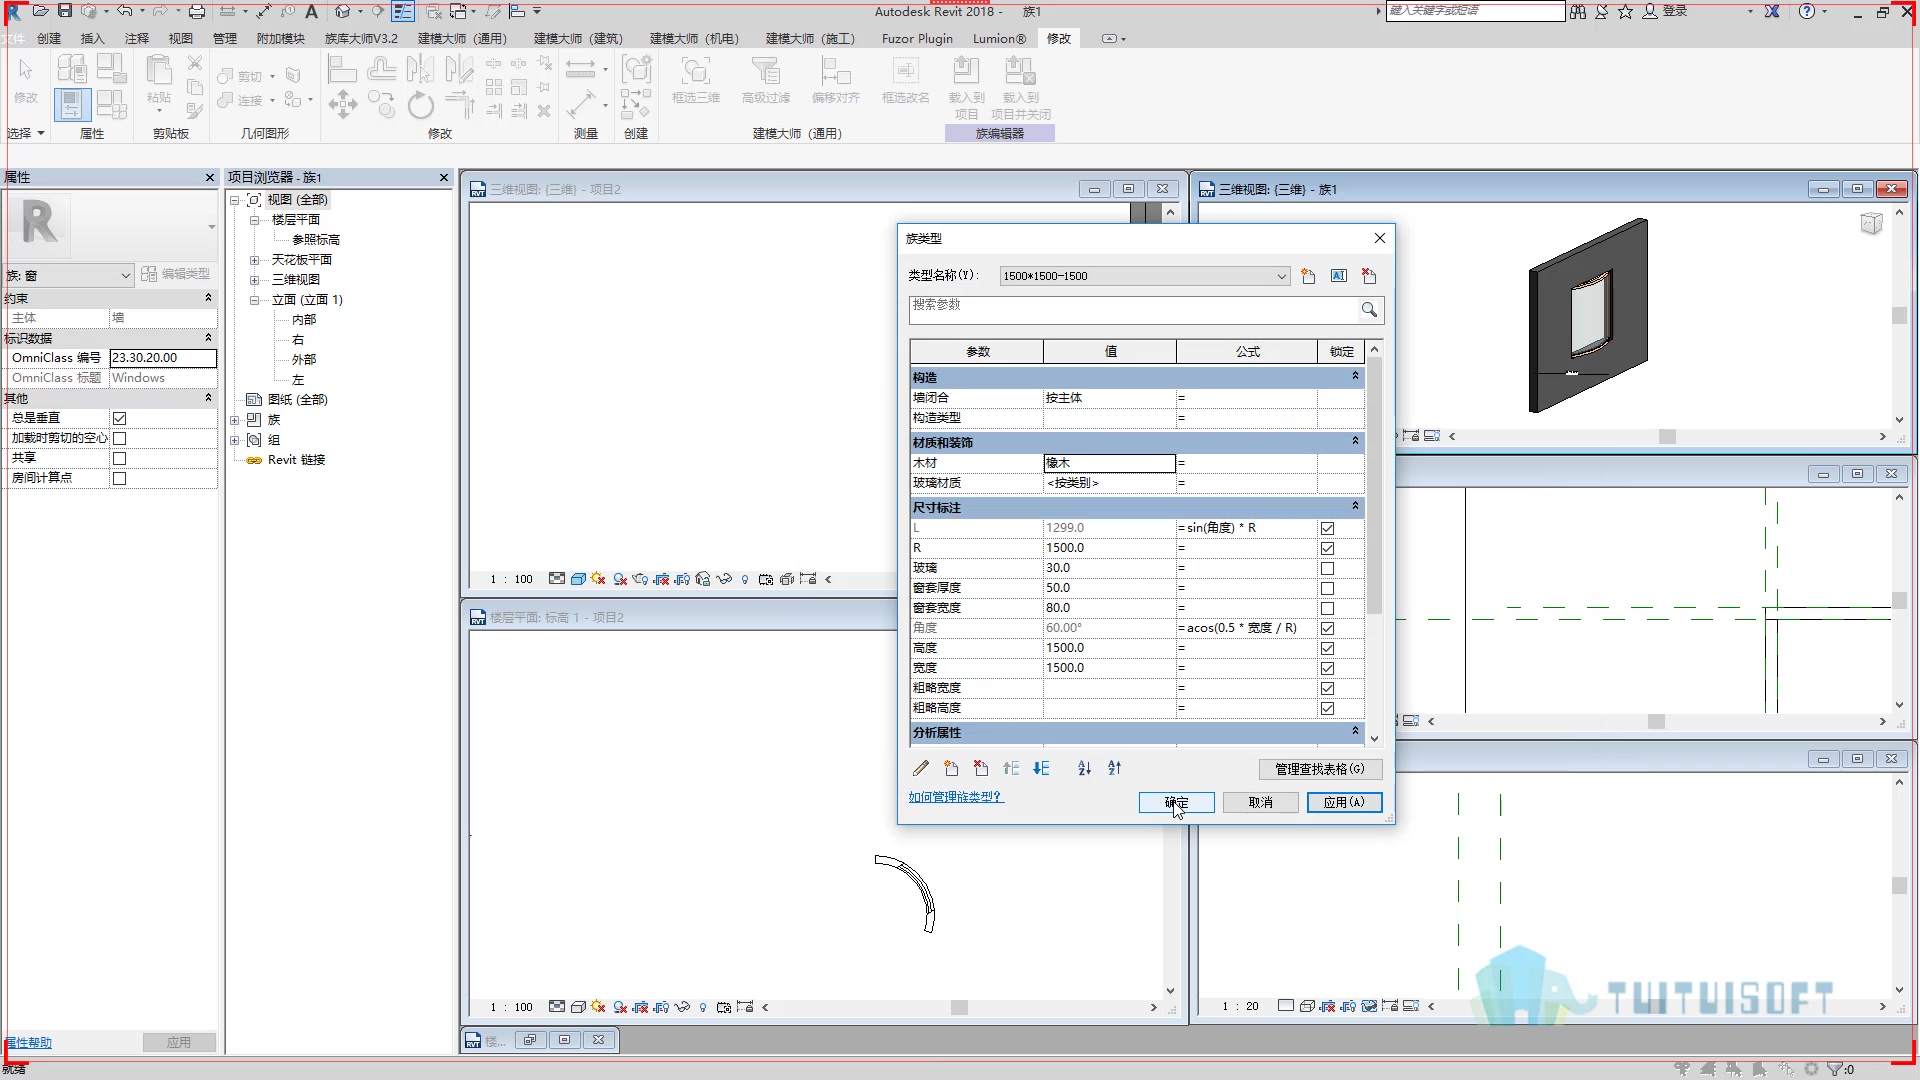Click the edit parameter pencil icon
Image resolution: width=1920 pixels, height=1080 pixels.
[921, 768]
